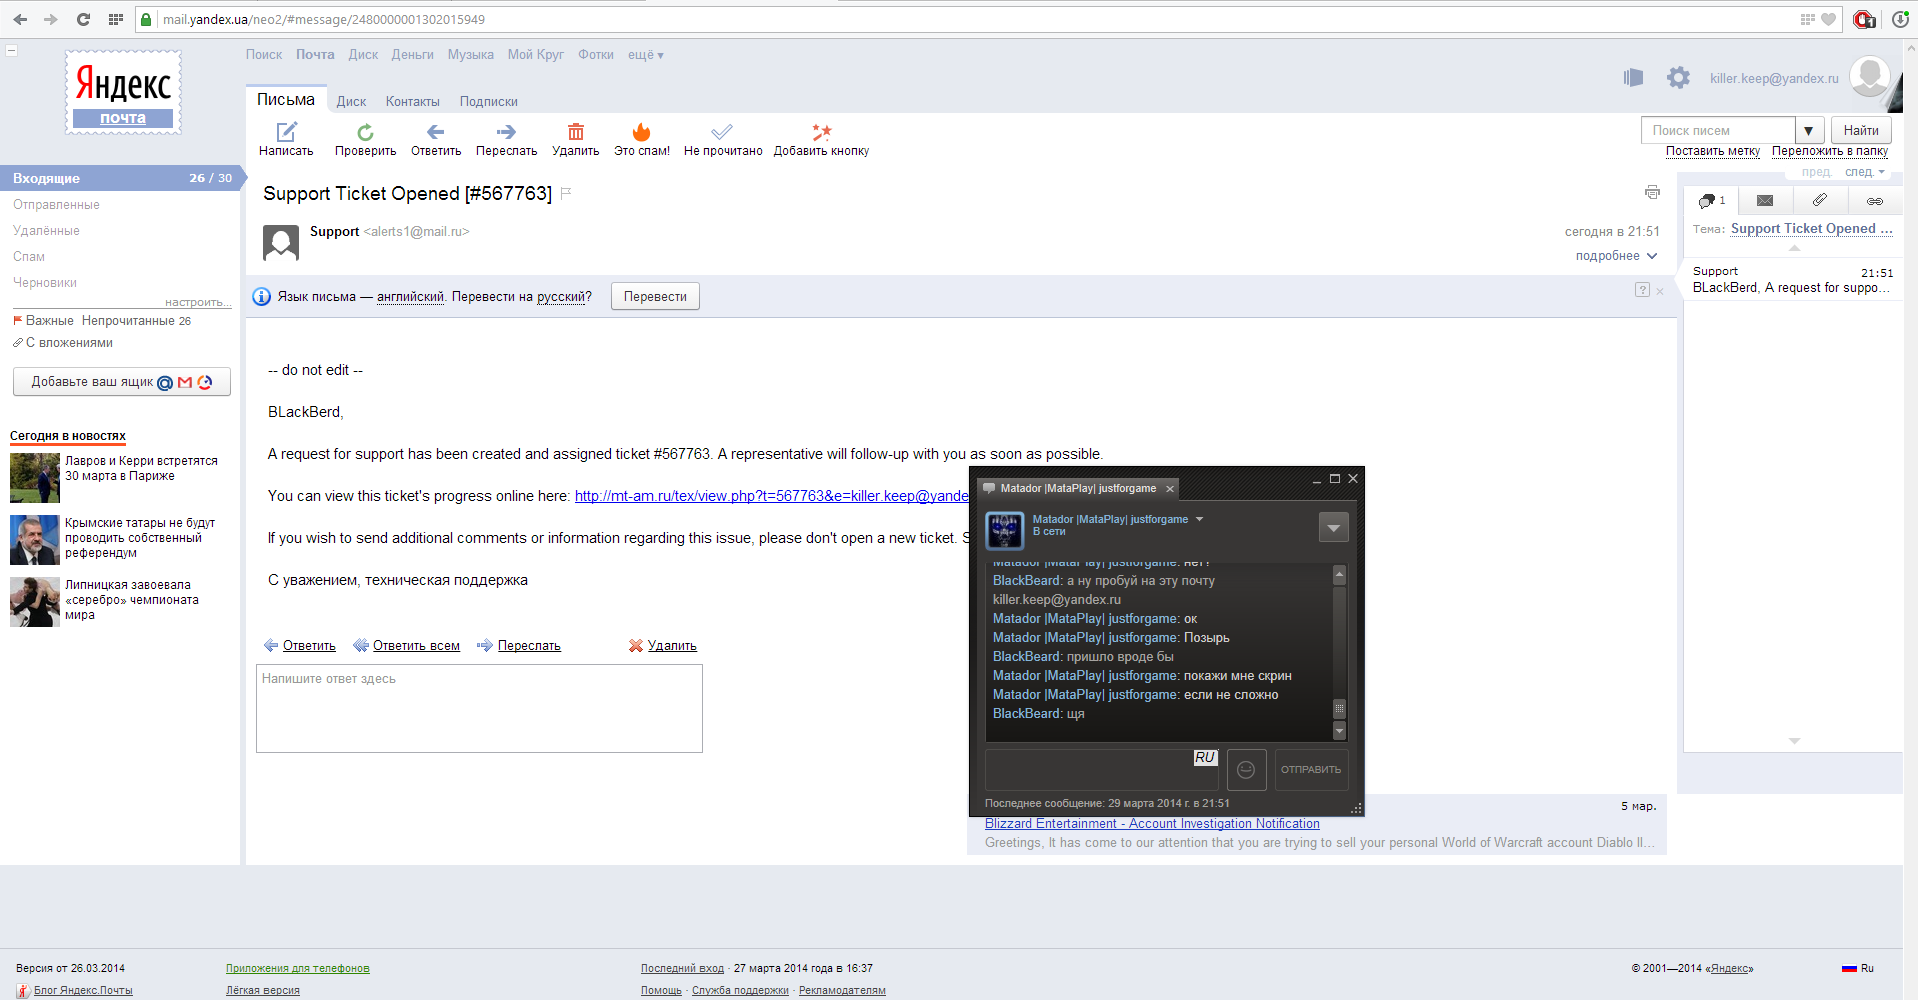Screen dimensions: 1918x1000
Task: Click the user avatar at top right
Action: pos(1869,76)
